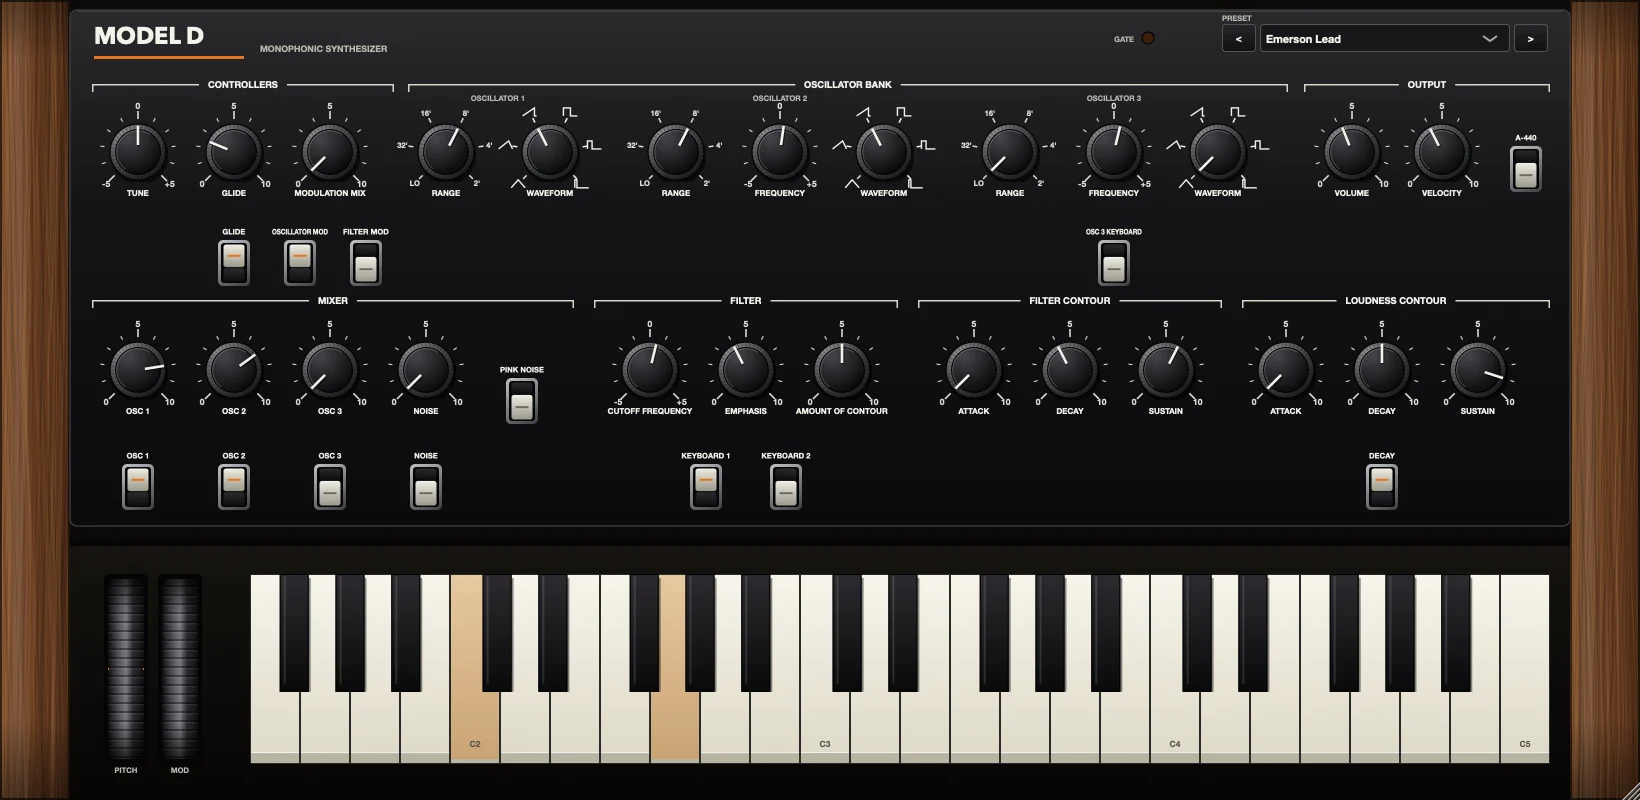Click the Filter Contour Attack knob
1640x800 pixels.
click(974, 370)
